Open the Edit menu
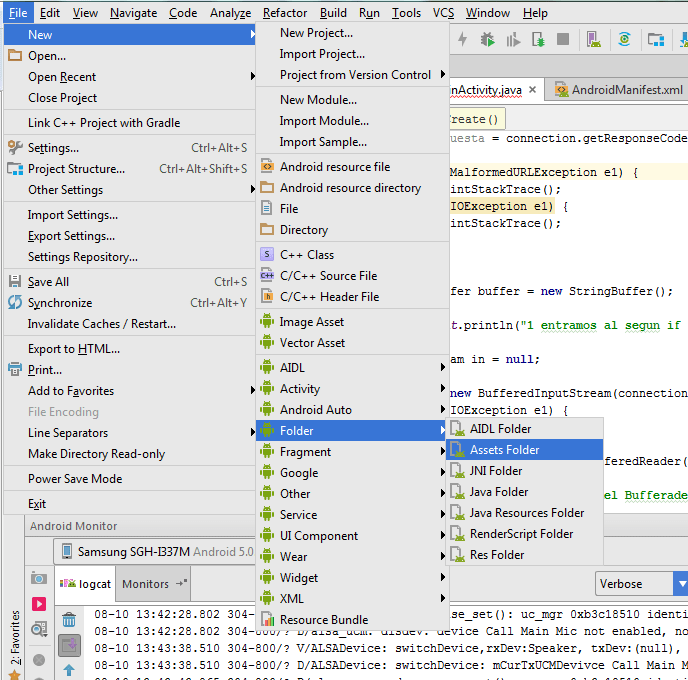Screen dimensions: 688x680 (x=50, y=13)
